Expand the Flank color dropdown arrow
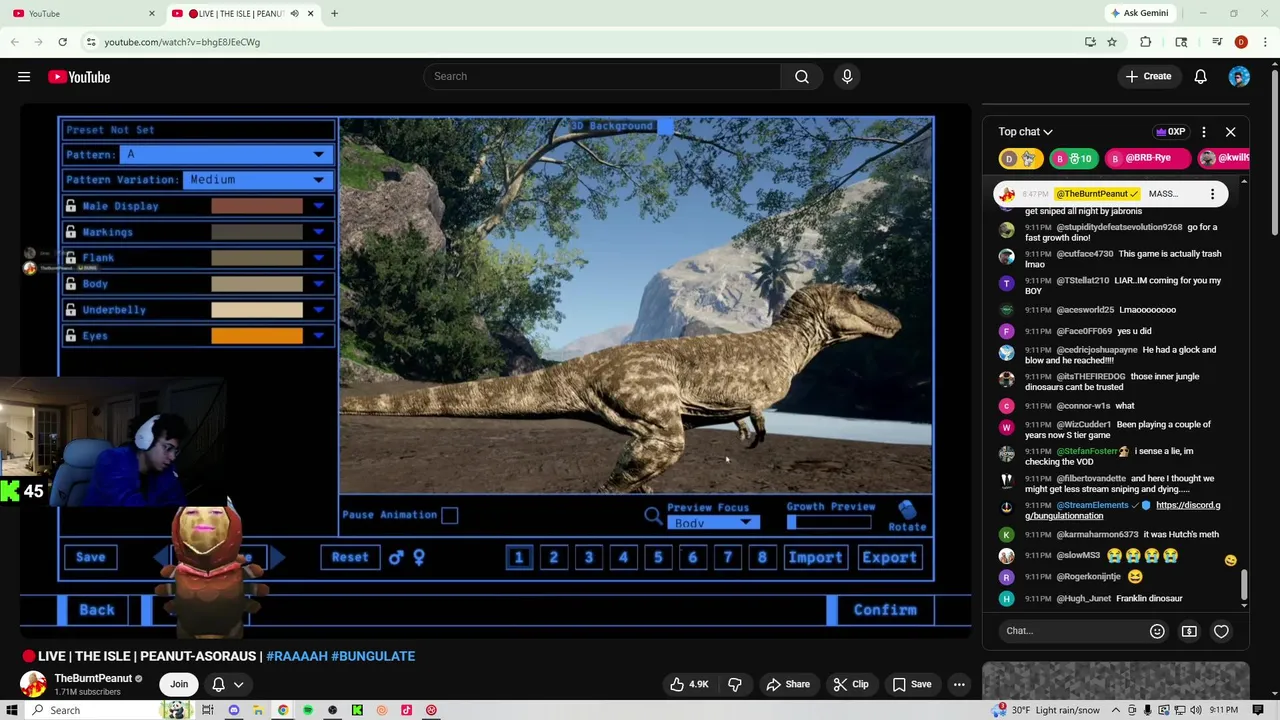Image resolution: width=1280 pixels, height=720 pixels. tap(319, 258)
